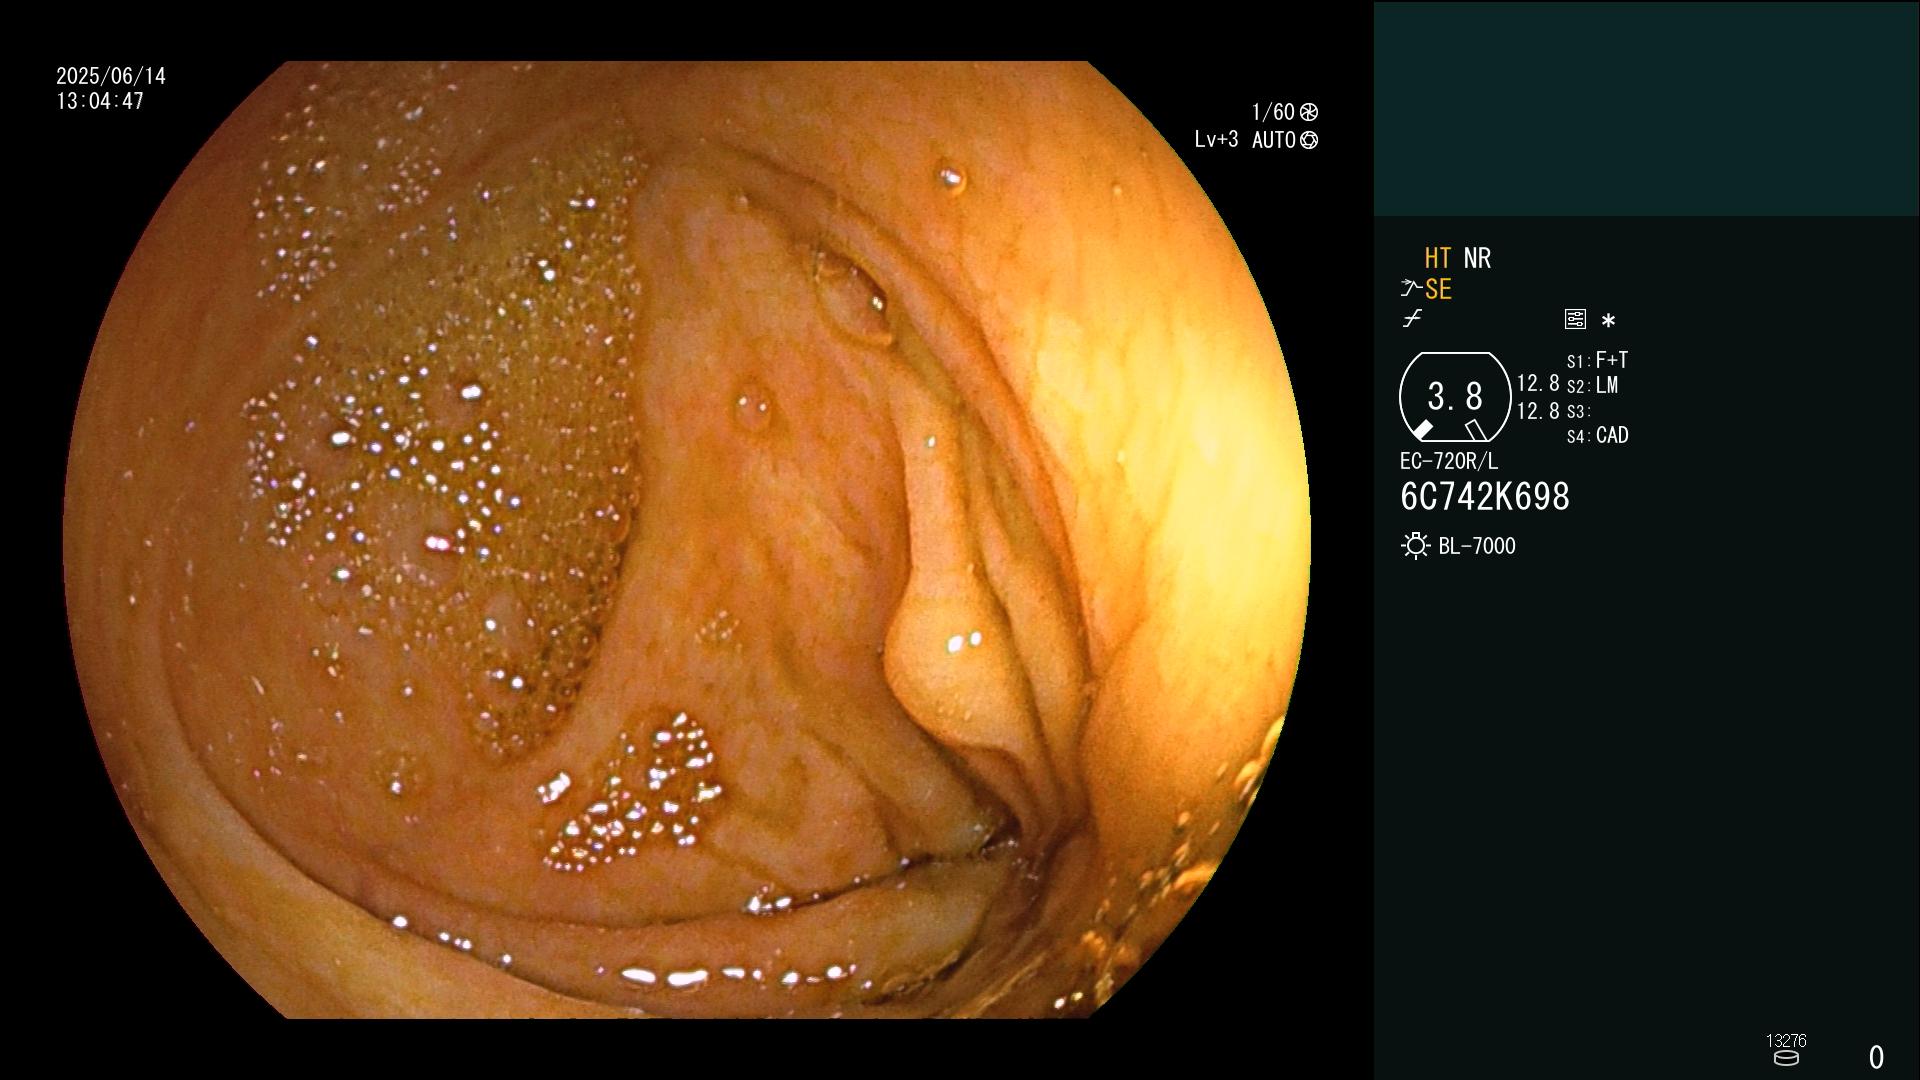Click the HT mode indicator
The height and width of the screenshot is (1080, 1920).
pyautogui.click(x=1437, y=258)
